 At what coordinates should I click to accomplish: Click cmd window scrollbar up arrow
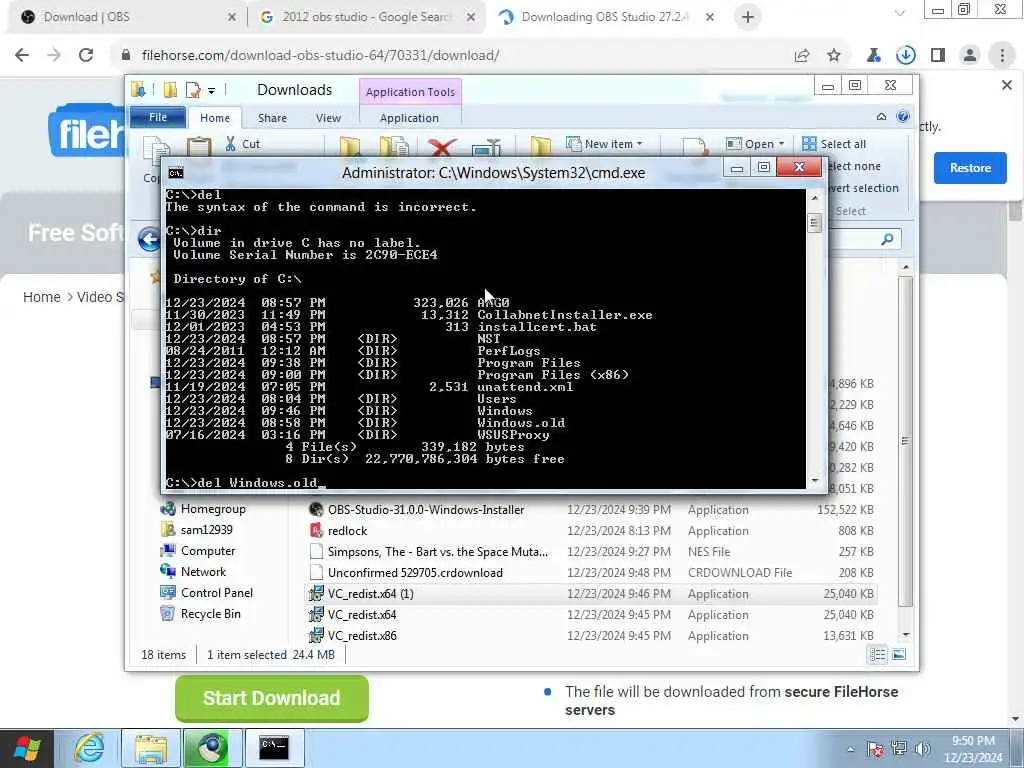[814, 197]
